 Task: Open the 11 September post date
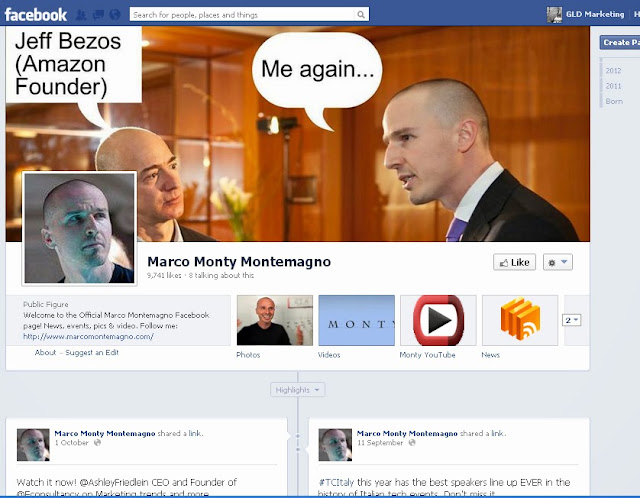click(x=380, y=442)
